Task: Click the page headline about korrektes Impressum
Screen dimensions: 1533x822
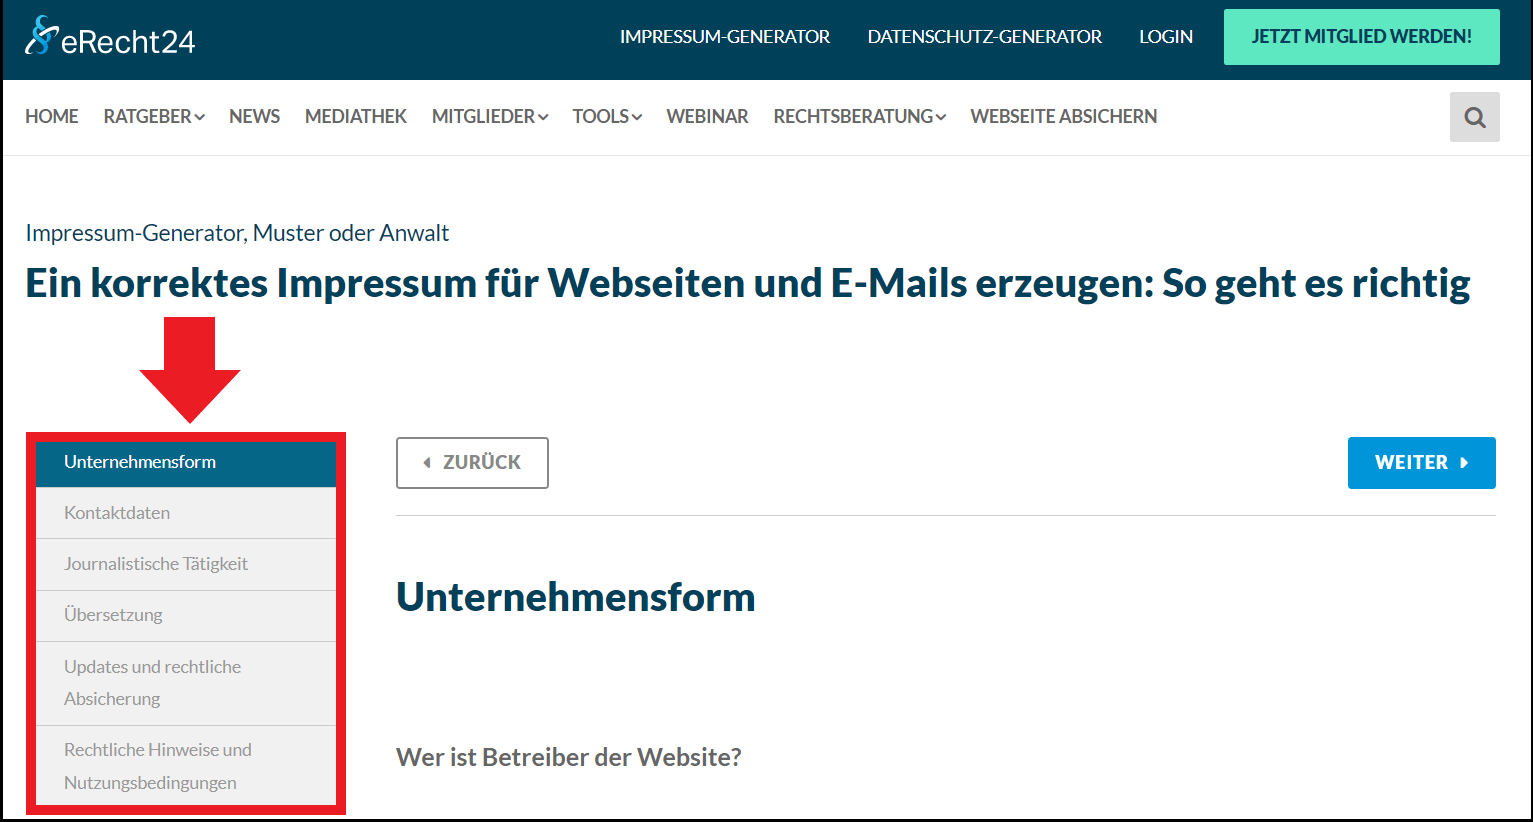Action: 748,283
